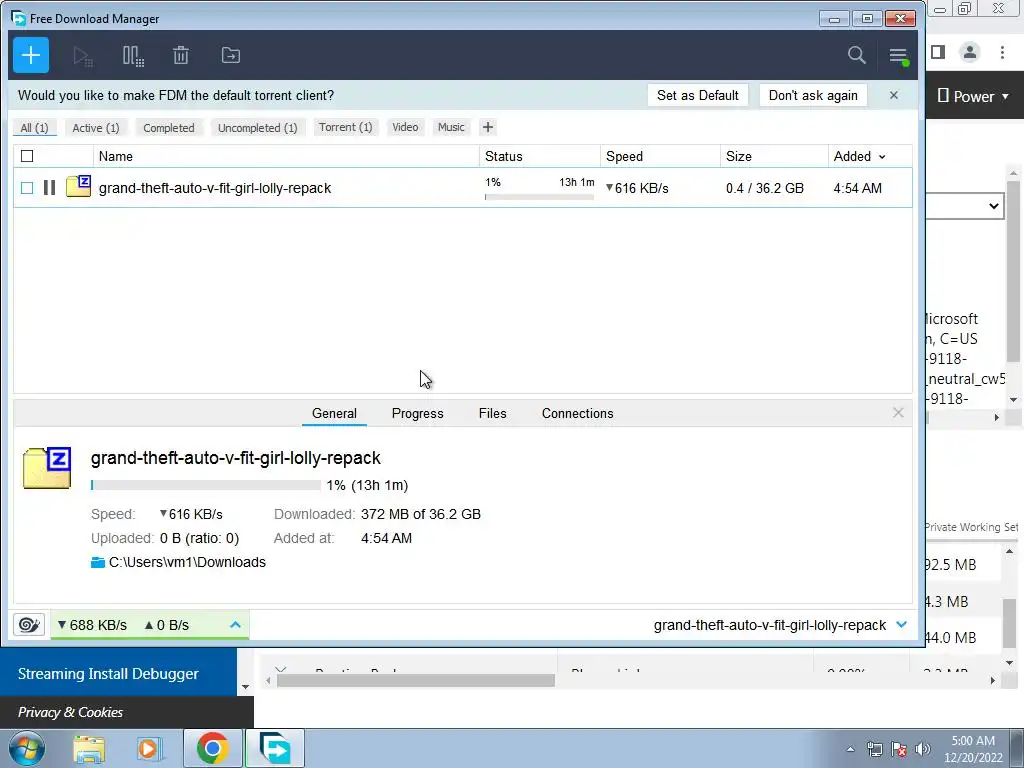The width and height of the screenshot is (1024, 768).
Task: Sort downloads by Speed column
Action: (660, 156)
